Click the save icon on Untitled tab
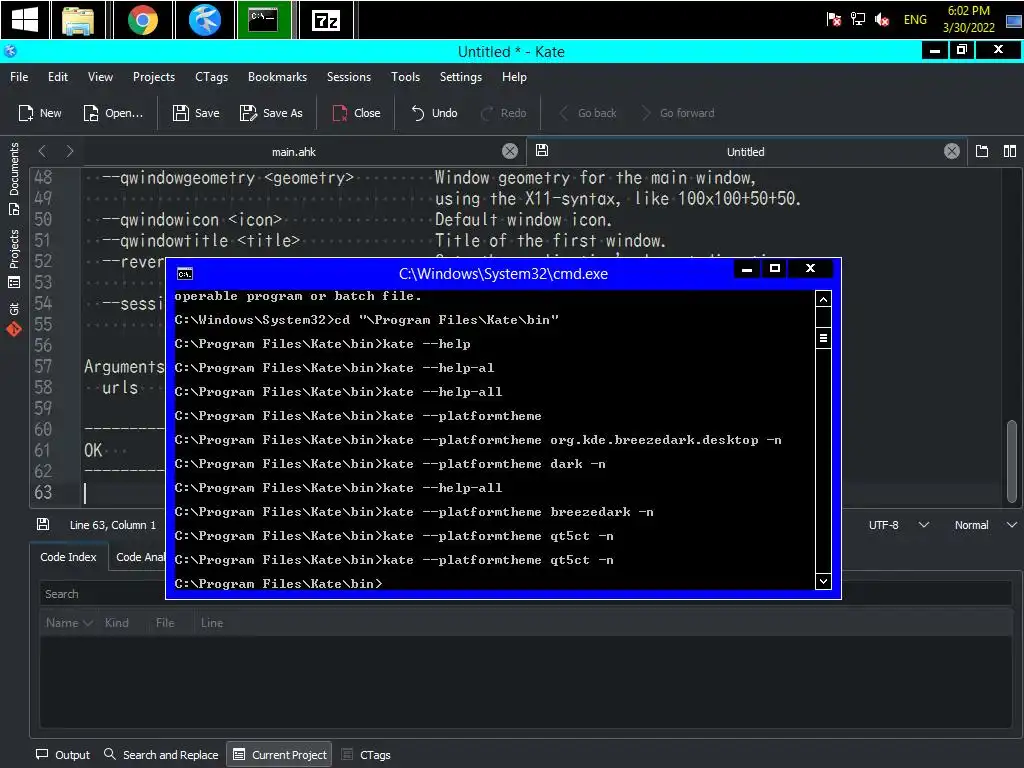Viewport: 1024px width, 768px height. coord(541,150)
